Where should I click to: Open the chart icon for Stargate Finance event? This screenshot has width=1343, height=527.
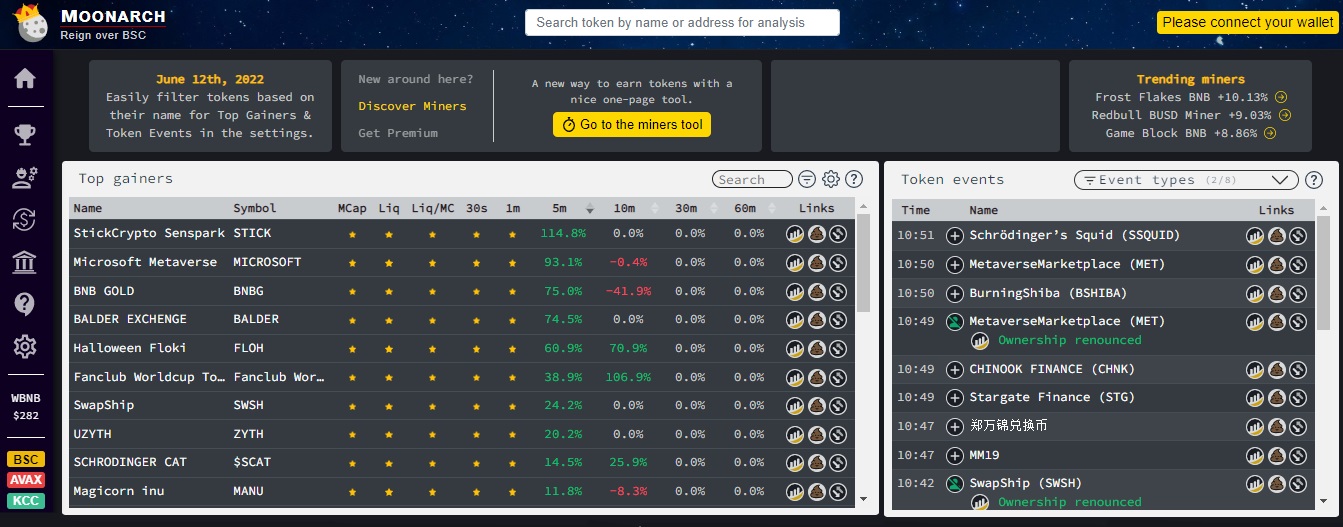coord(1255,398)
